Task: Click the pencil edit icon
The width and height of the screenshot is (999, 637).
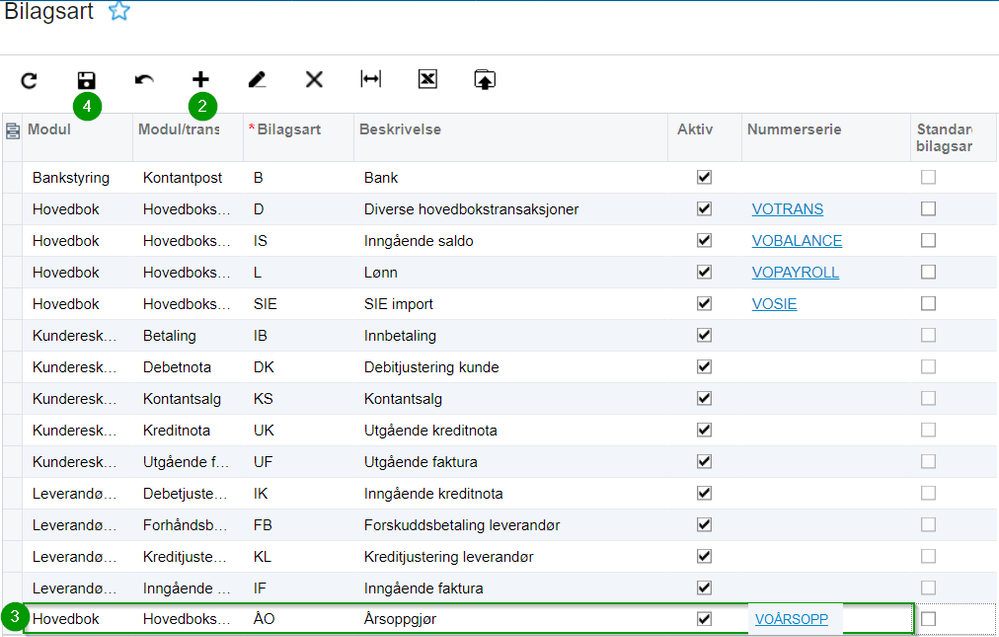Action: click(257, 80)
